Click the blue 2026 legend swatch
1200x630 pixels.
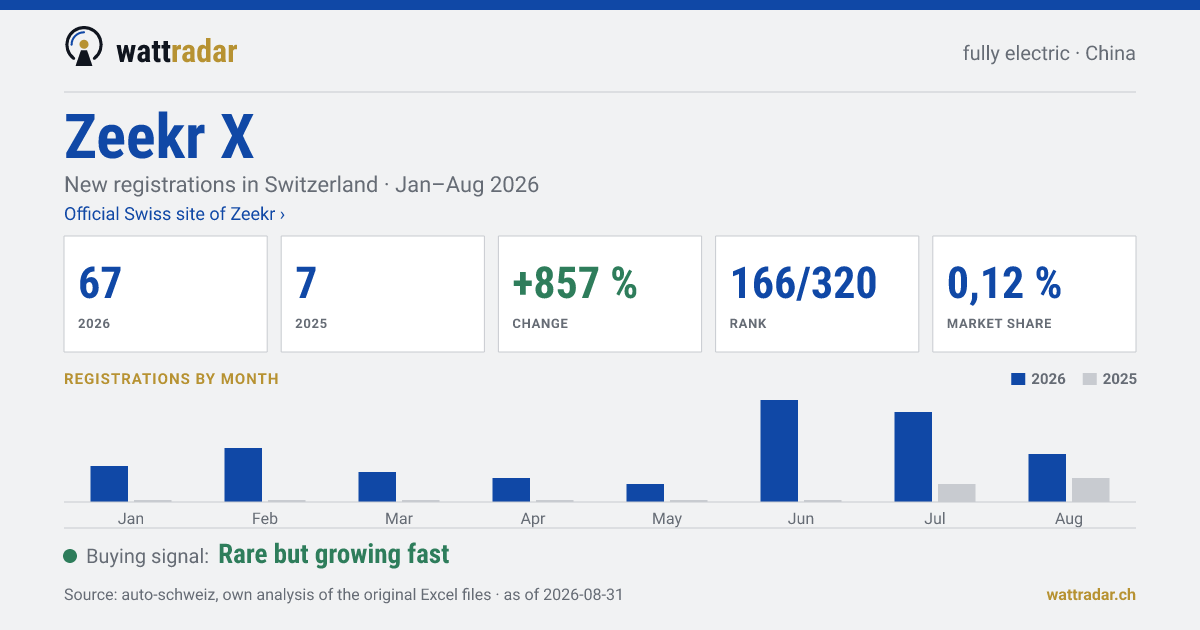[1019, 379]
